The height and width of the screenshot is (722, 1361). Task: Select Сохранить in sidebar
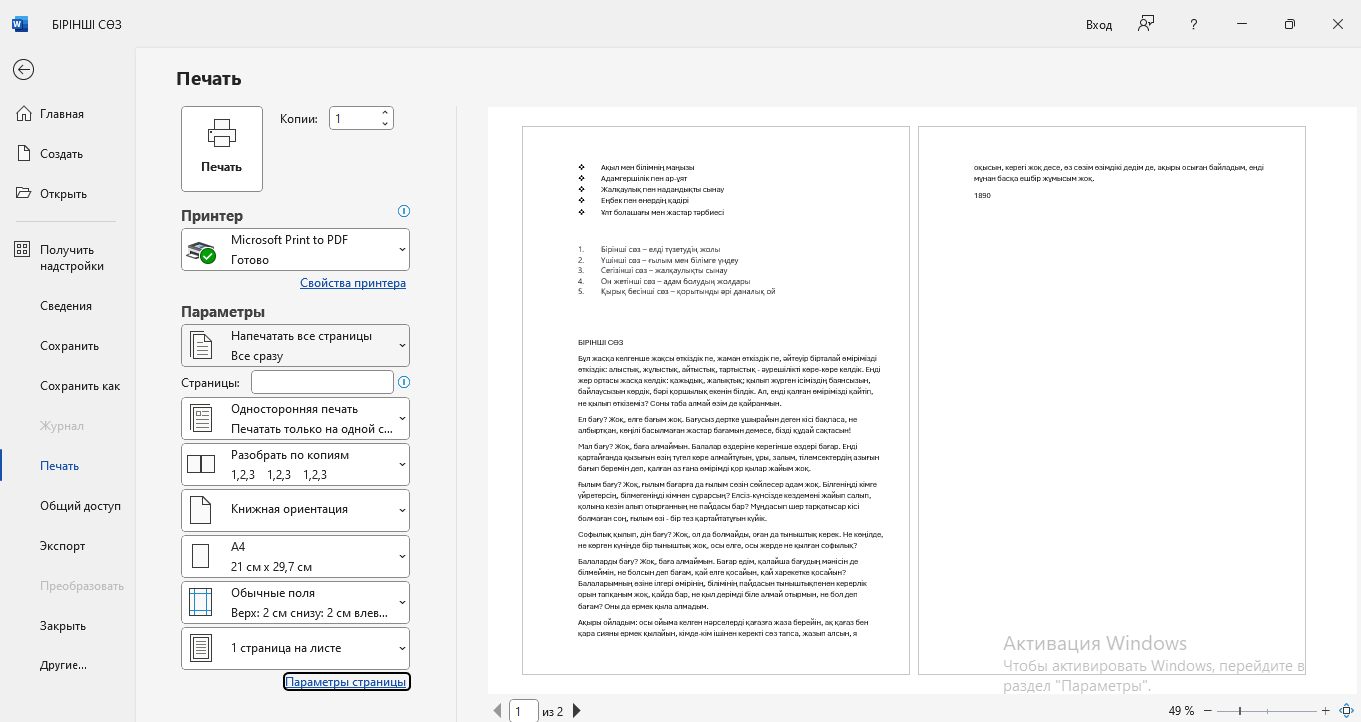(69, 346)
